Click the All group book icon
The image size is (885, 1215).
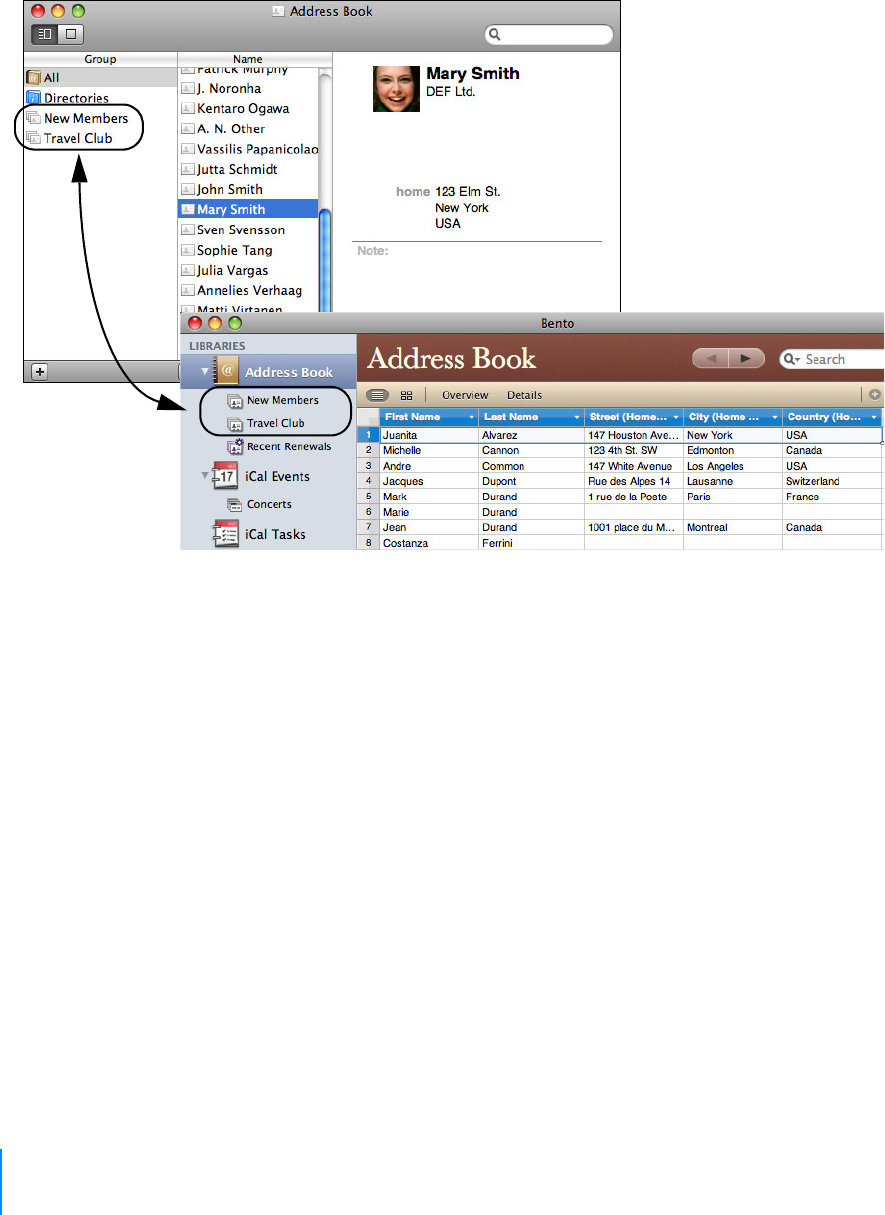[x=33, y=77]
